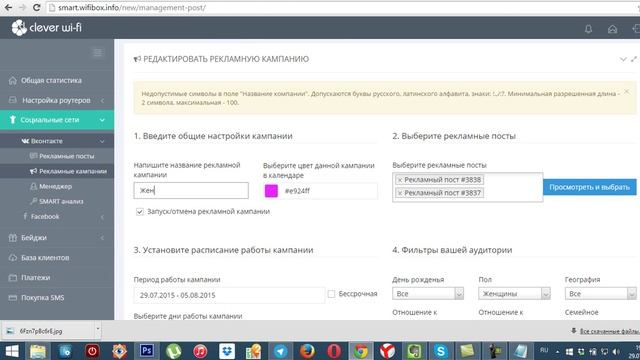Click the volume icon in system tray

pos(616,351)
